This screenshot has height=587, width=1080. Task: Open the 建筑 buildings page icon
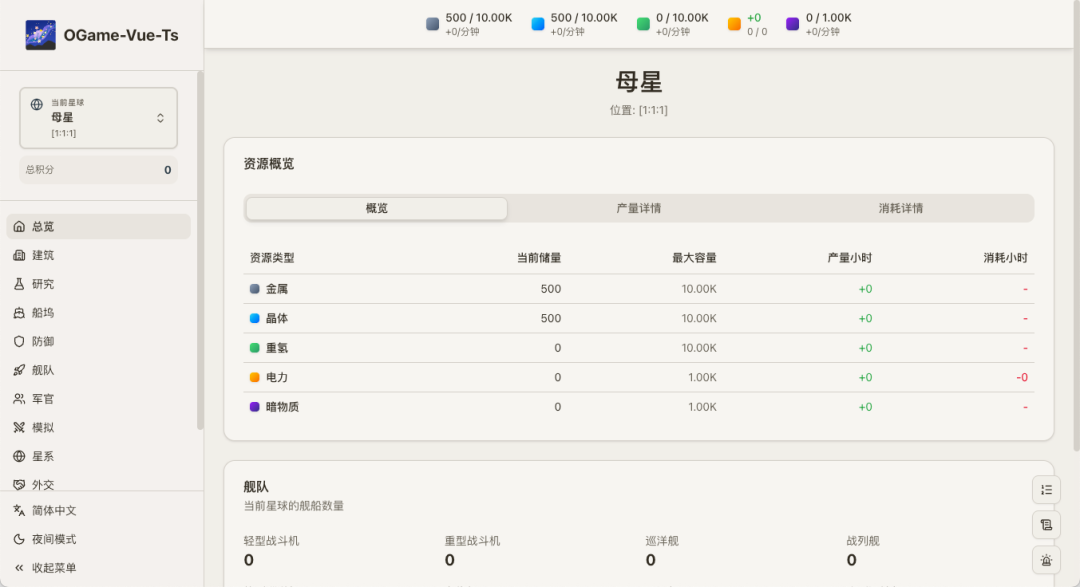click(x=19, y=256)
